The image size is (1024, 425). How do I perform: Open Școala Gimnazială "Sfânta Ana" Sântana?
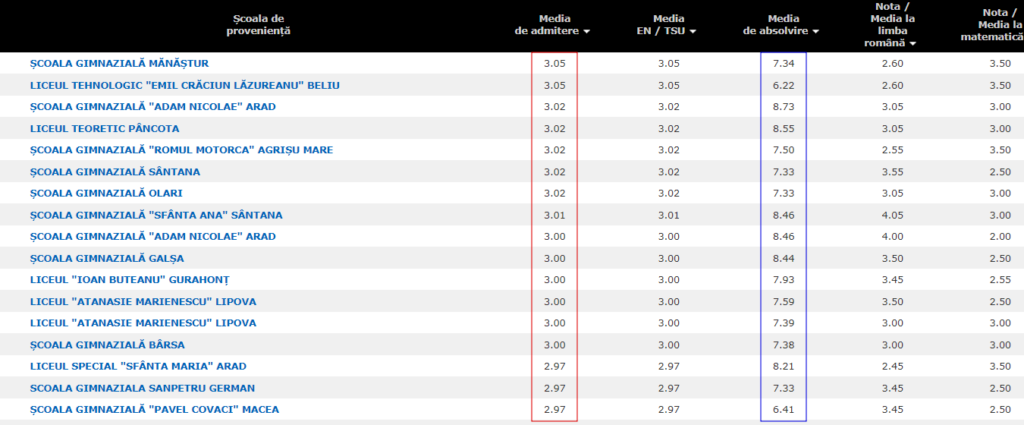[x=156, y=215]
